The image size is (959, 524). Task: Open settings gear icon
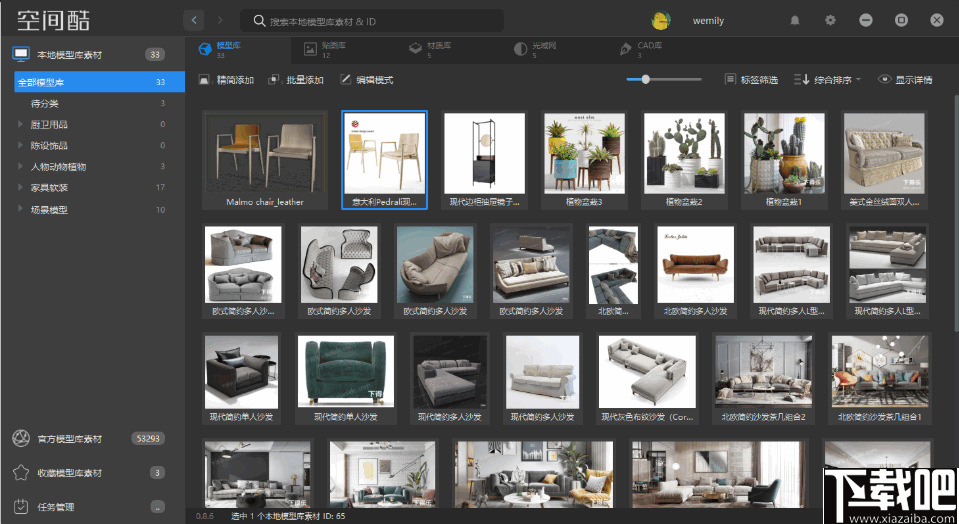pyautogui.click(x=830, y=20)
